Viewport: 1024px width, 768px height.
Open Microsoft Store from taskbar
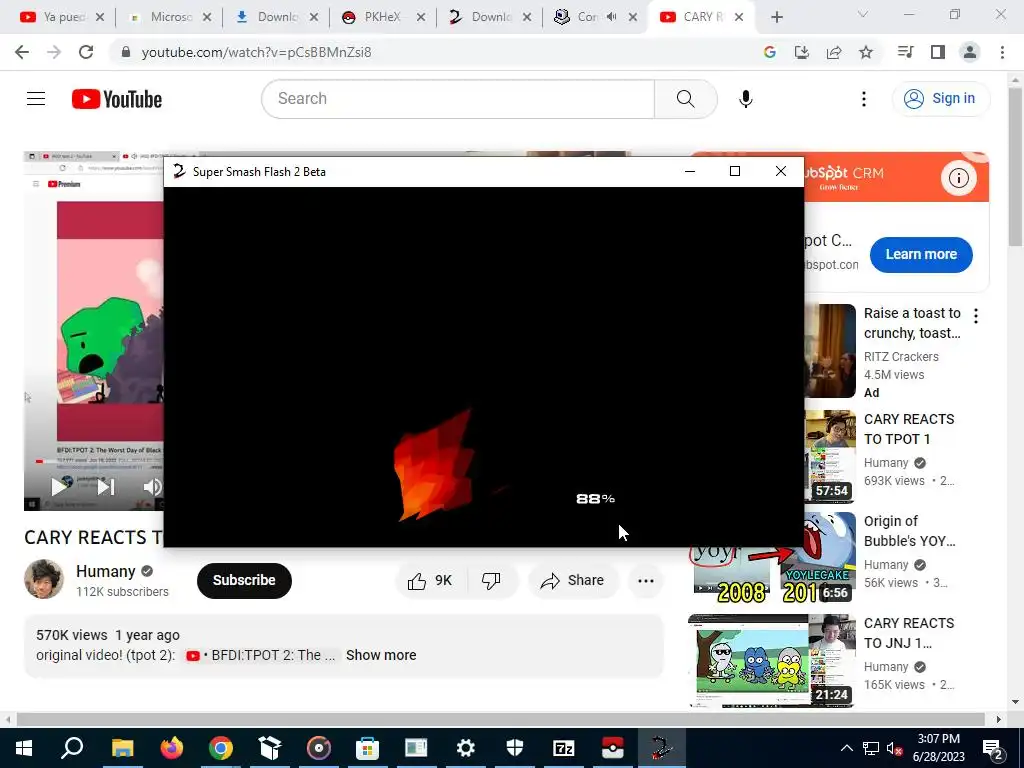tap(367, 748)
